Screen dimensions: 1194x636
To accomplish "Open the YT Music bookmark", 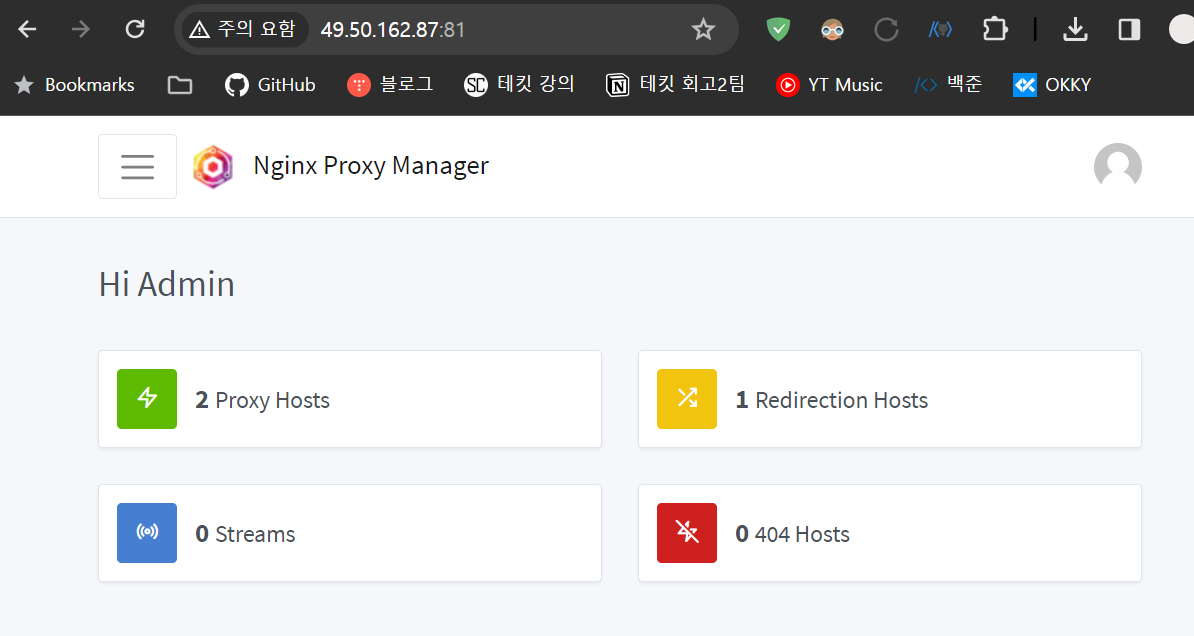I will click(x=829, y=85).
